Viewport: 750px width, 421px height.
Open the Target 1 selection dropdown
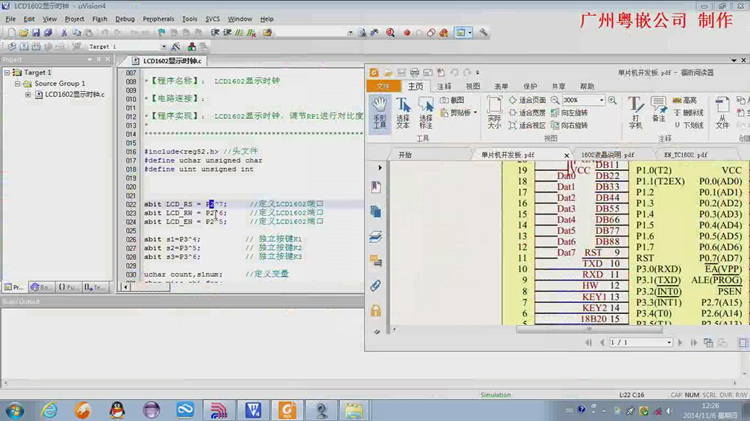pos(164,46)
